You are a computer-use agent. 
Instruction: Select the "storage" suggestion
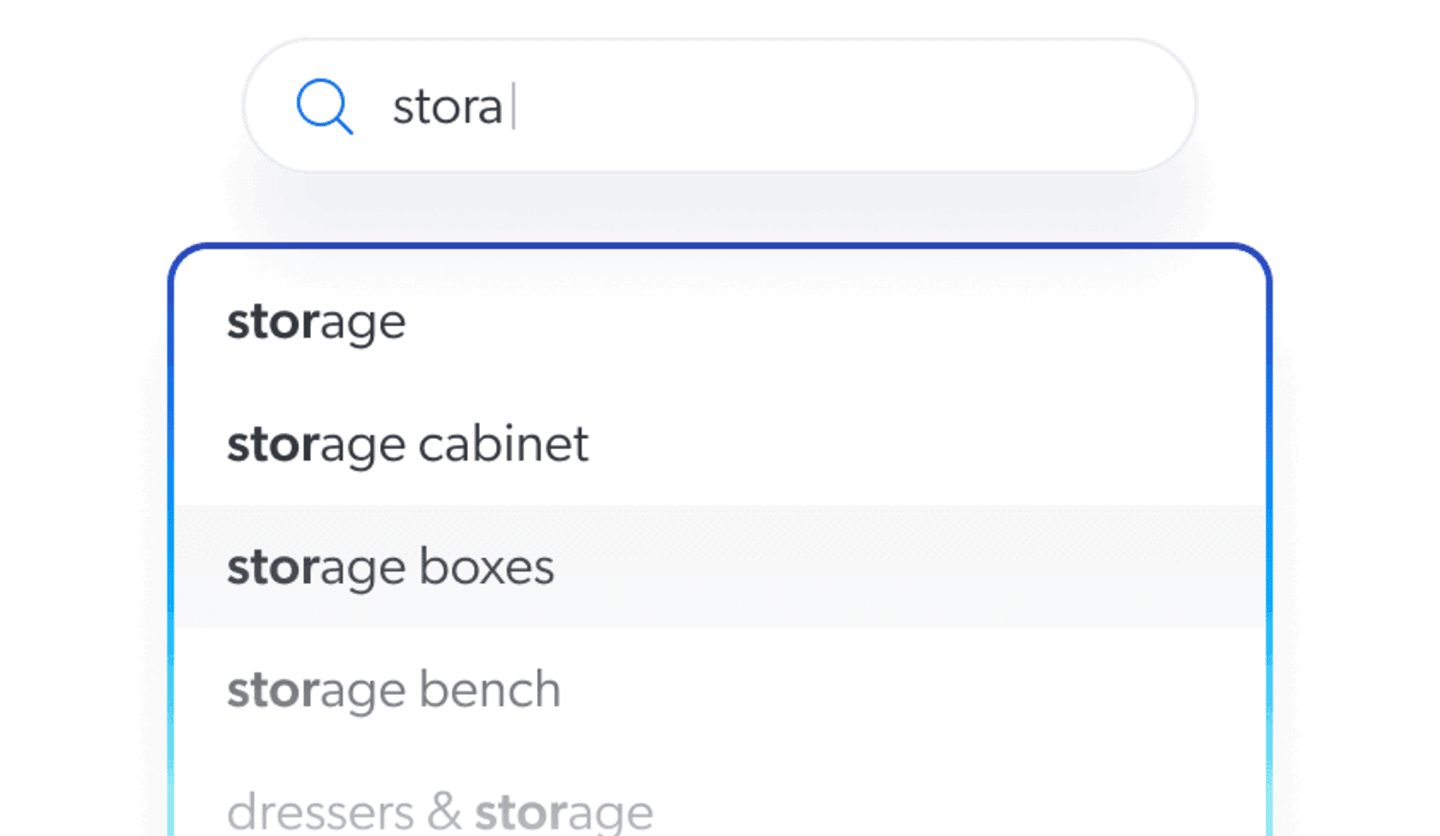[316, 322]
